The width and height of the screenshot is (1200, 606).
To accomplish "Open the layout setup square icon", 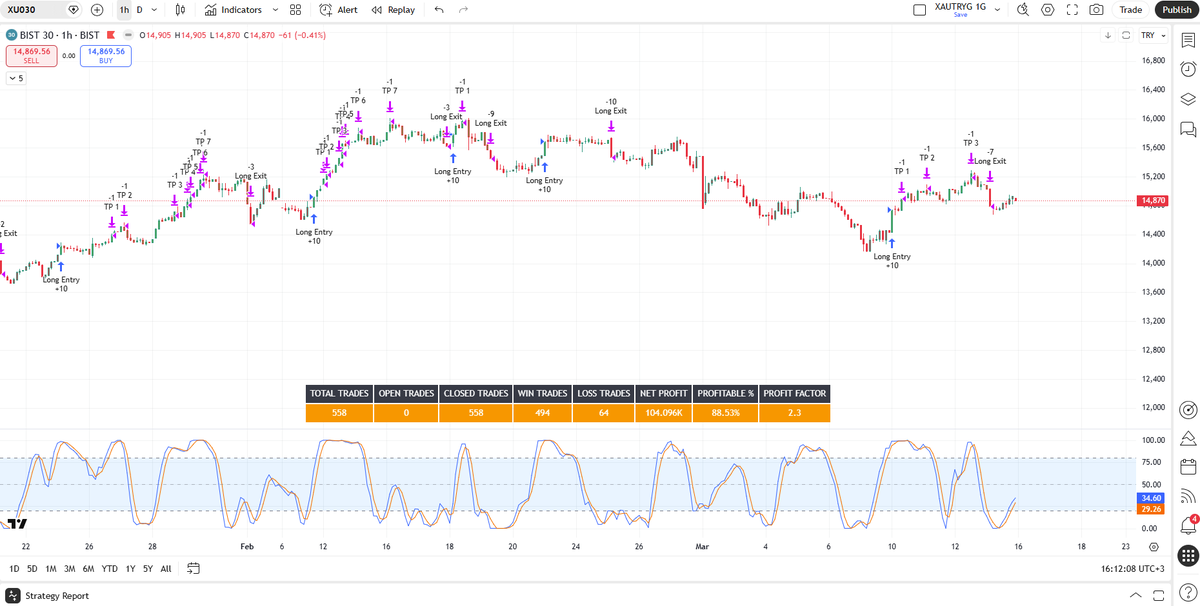I will pos(920,9).
